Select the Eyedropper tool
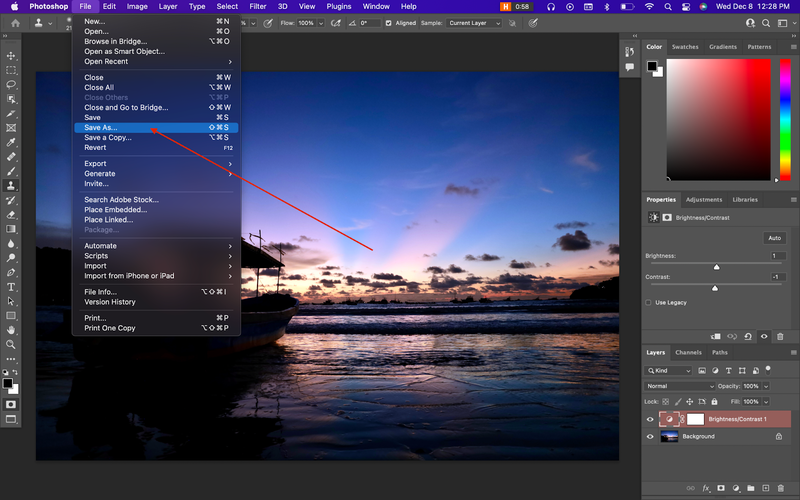Viewport: 800px width, 500px height. point(12,142)
